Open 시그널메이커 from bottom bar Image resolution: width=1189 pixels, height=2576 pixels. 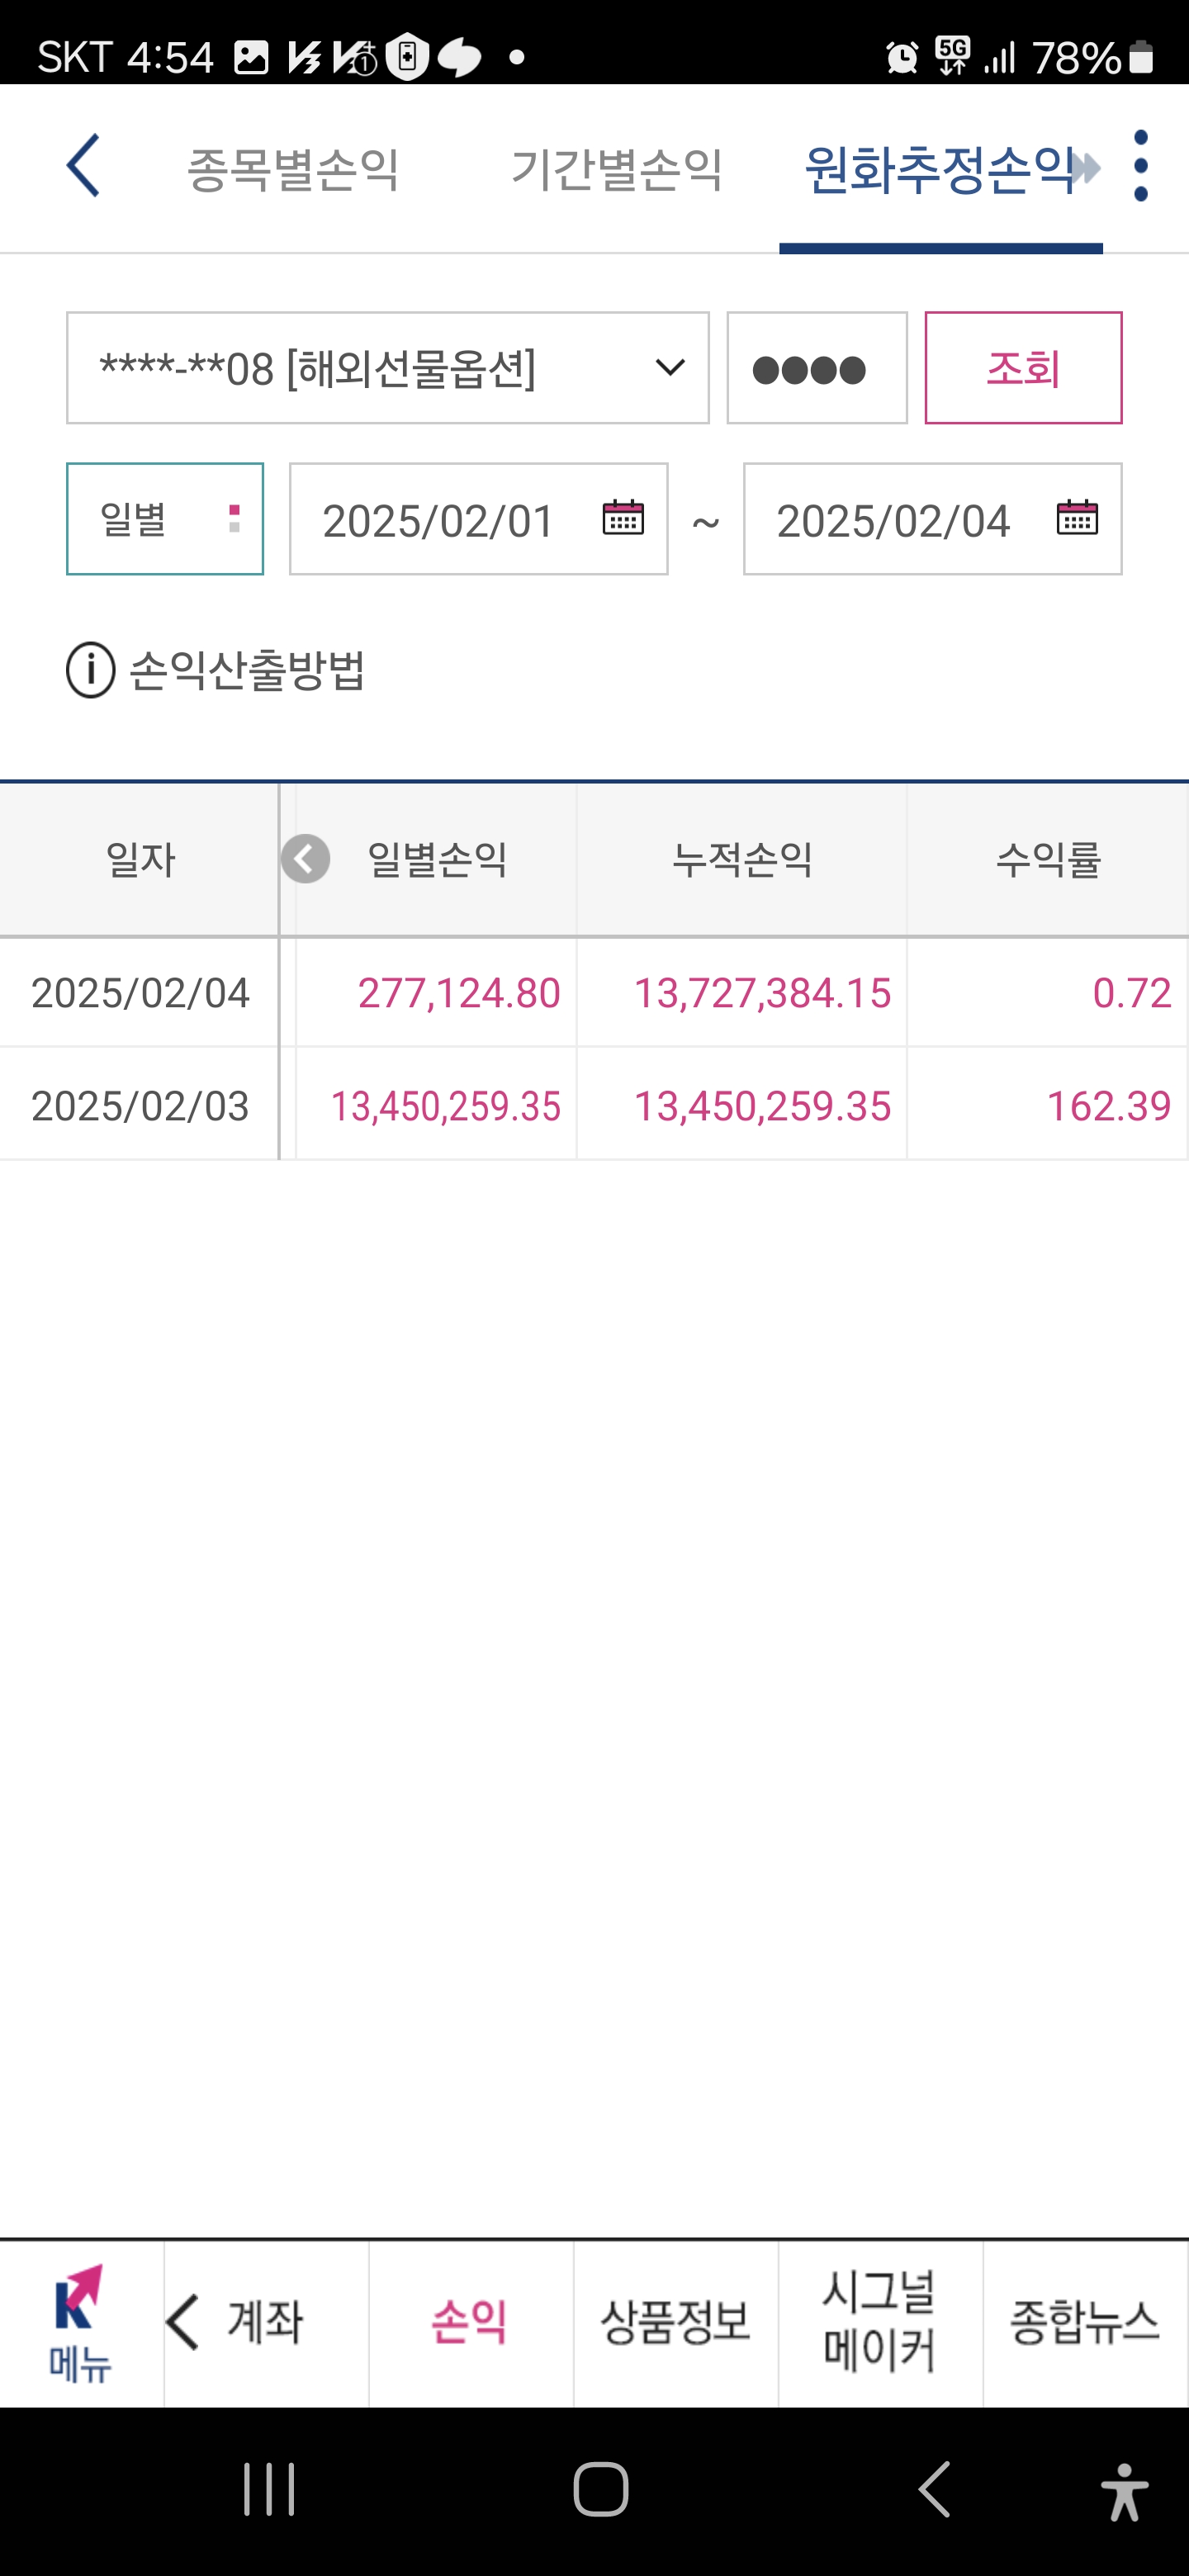(x=880, y=2323)
